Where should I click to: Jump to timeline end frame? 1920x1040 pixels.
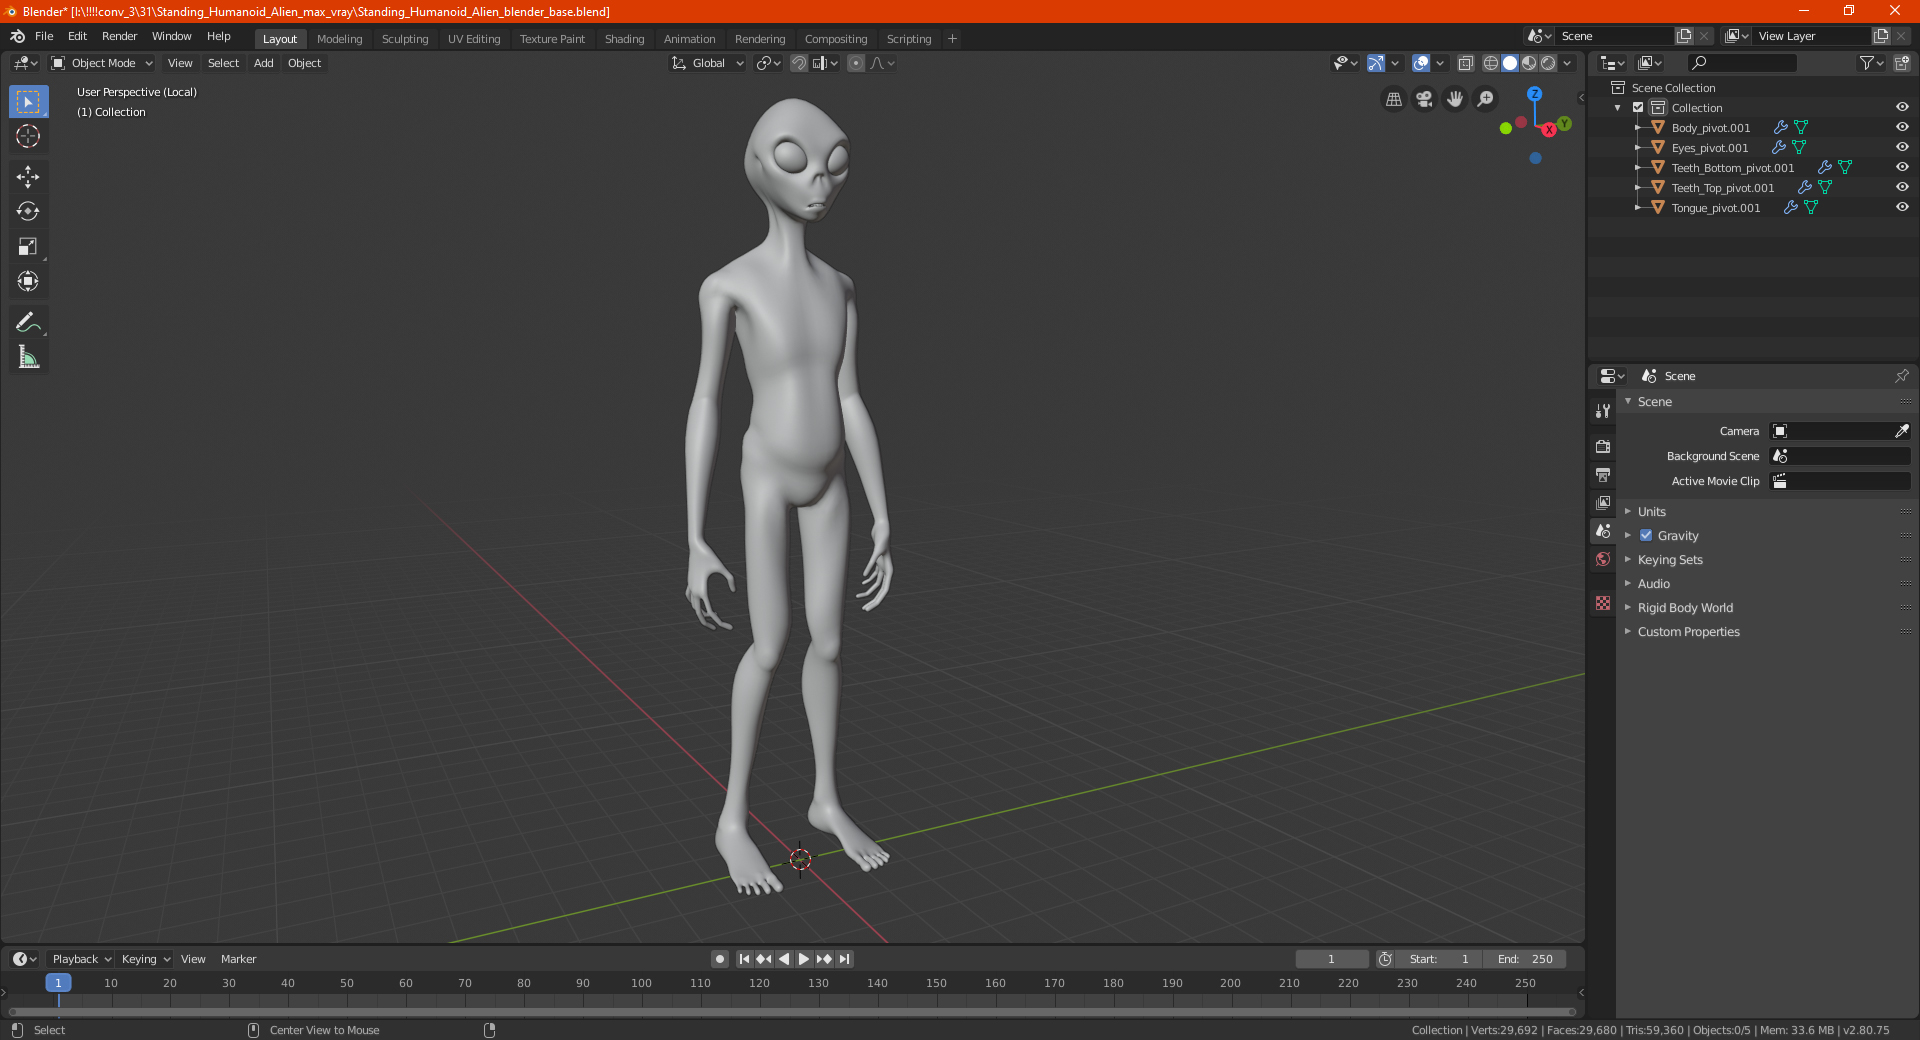pos(845,959)
